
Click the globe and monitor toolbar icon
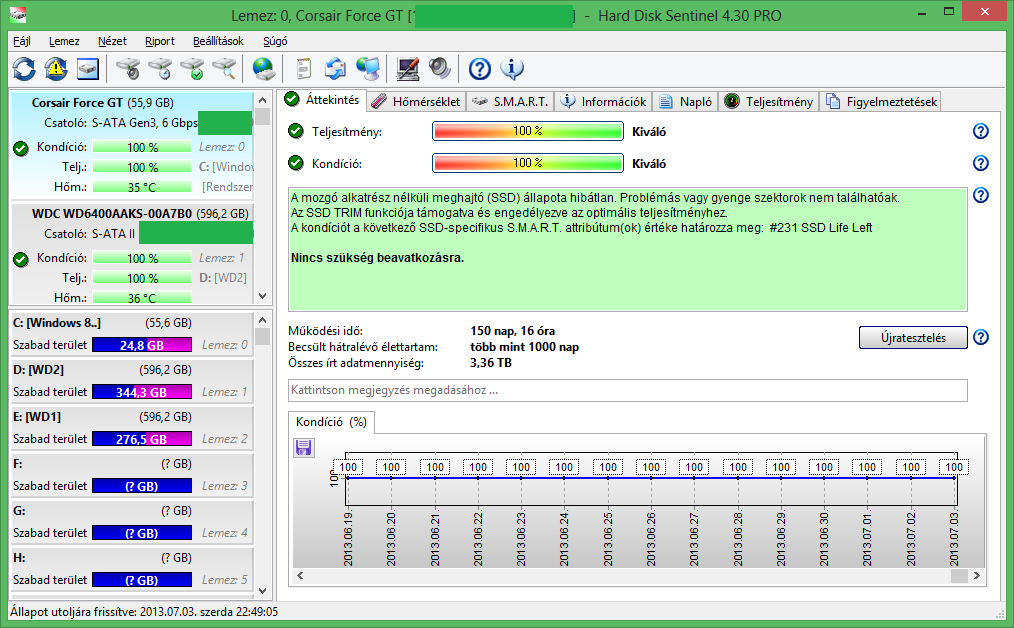click(368, 69)
